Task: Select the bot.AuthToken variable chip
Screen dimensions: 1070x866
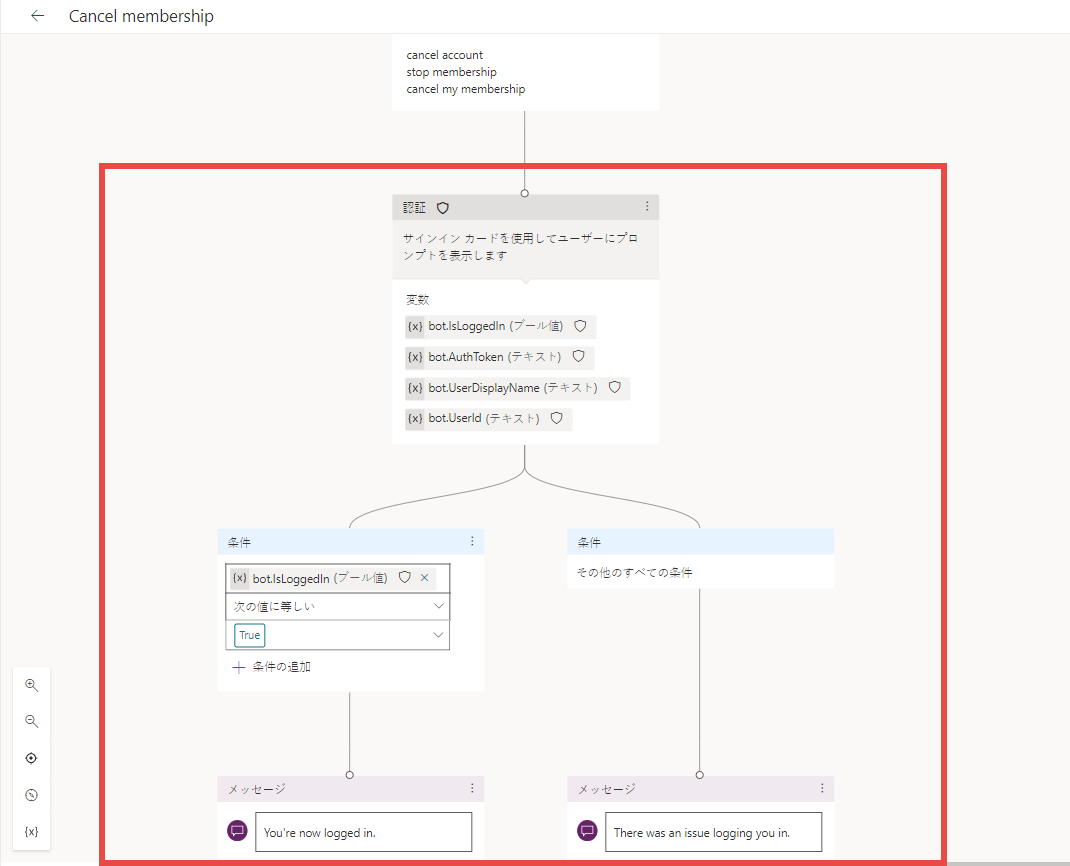Action: (x=500, y=357)
